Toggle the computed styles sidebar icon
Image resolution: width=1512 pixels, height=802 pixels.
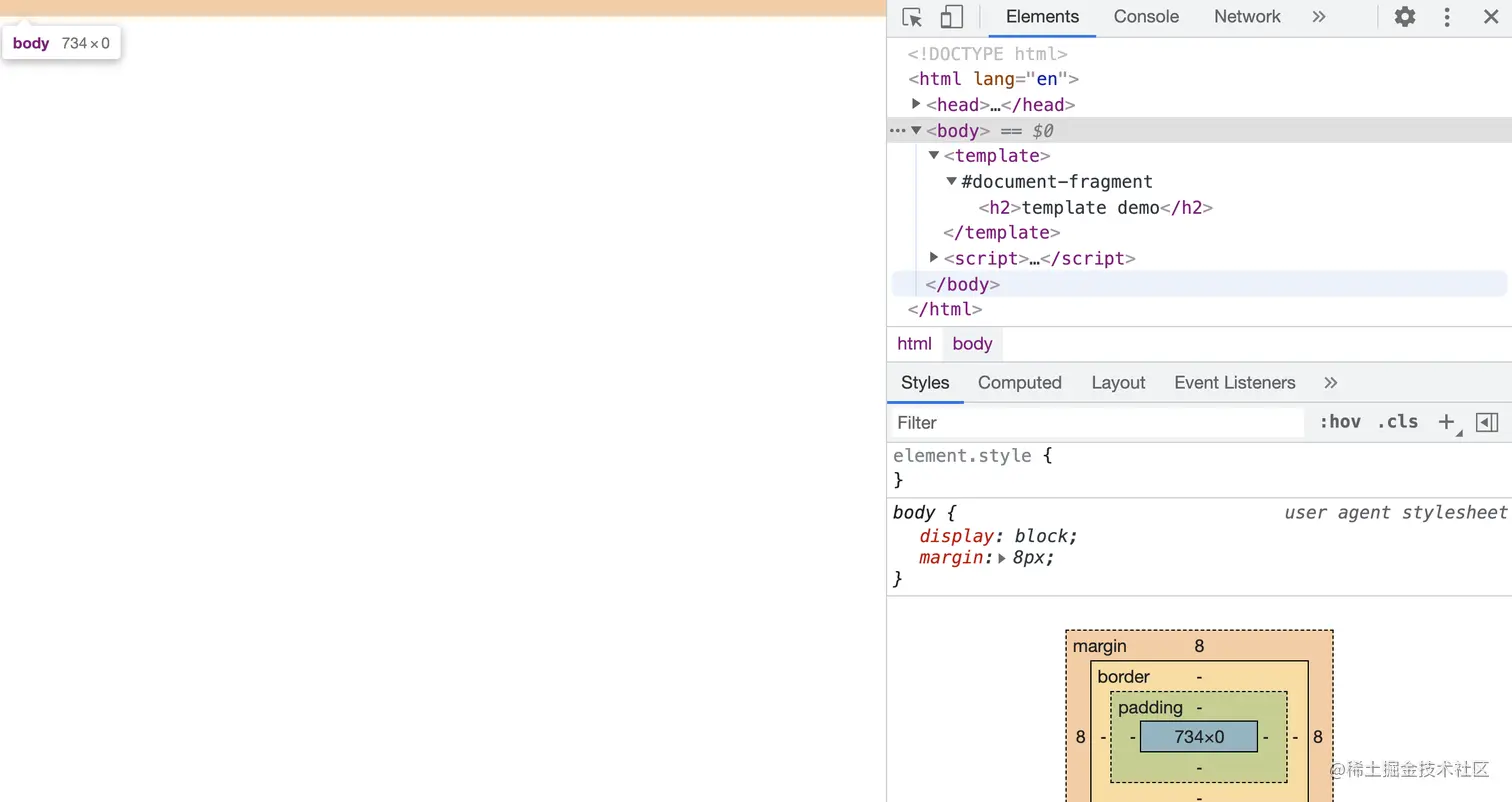(x=1487, y=422)
